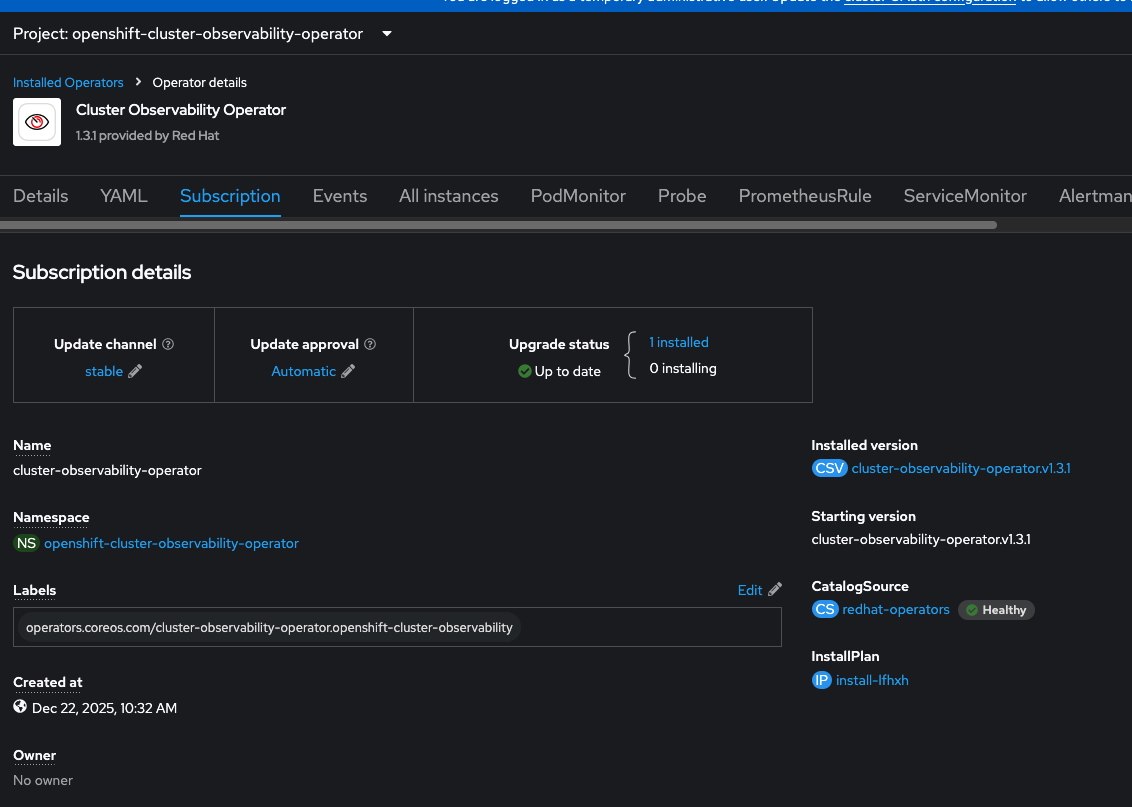Click the subscription name cluster-observability-operator
Screen dimensions: 1132x807
tap(107, 470)
